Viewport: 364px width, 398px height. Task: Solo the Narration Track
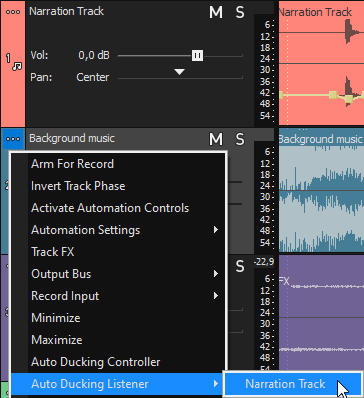[x=240, y=13]
